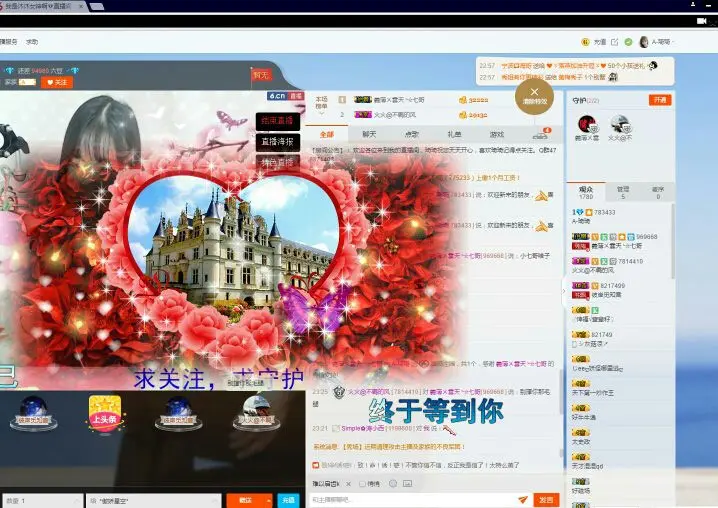Click the paper plane fly-screen icon
Viewport: 718px width, 508px height.
tap(522, 499)
